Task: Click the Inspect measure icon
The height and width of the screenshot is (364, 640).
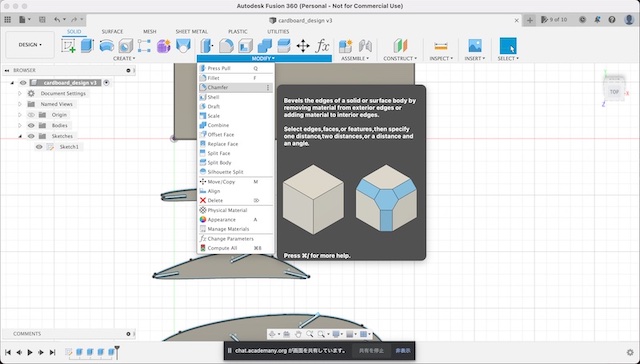Action: pos(441,46)
